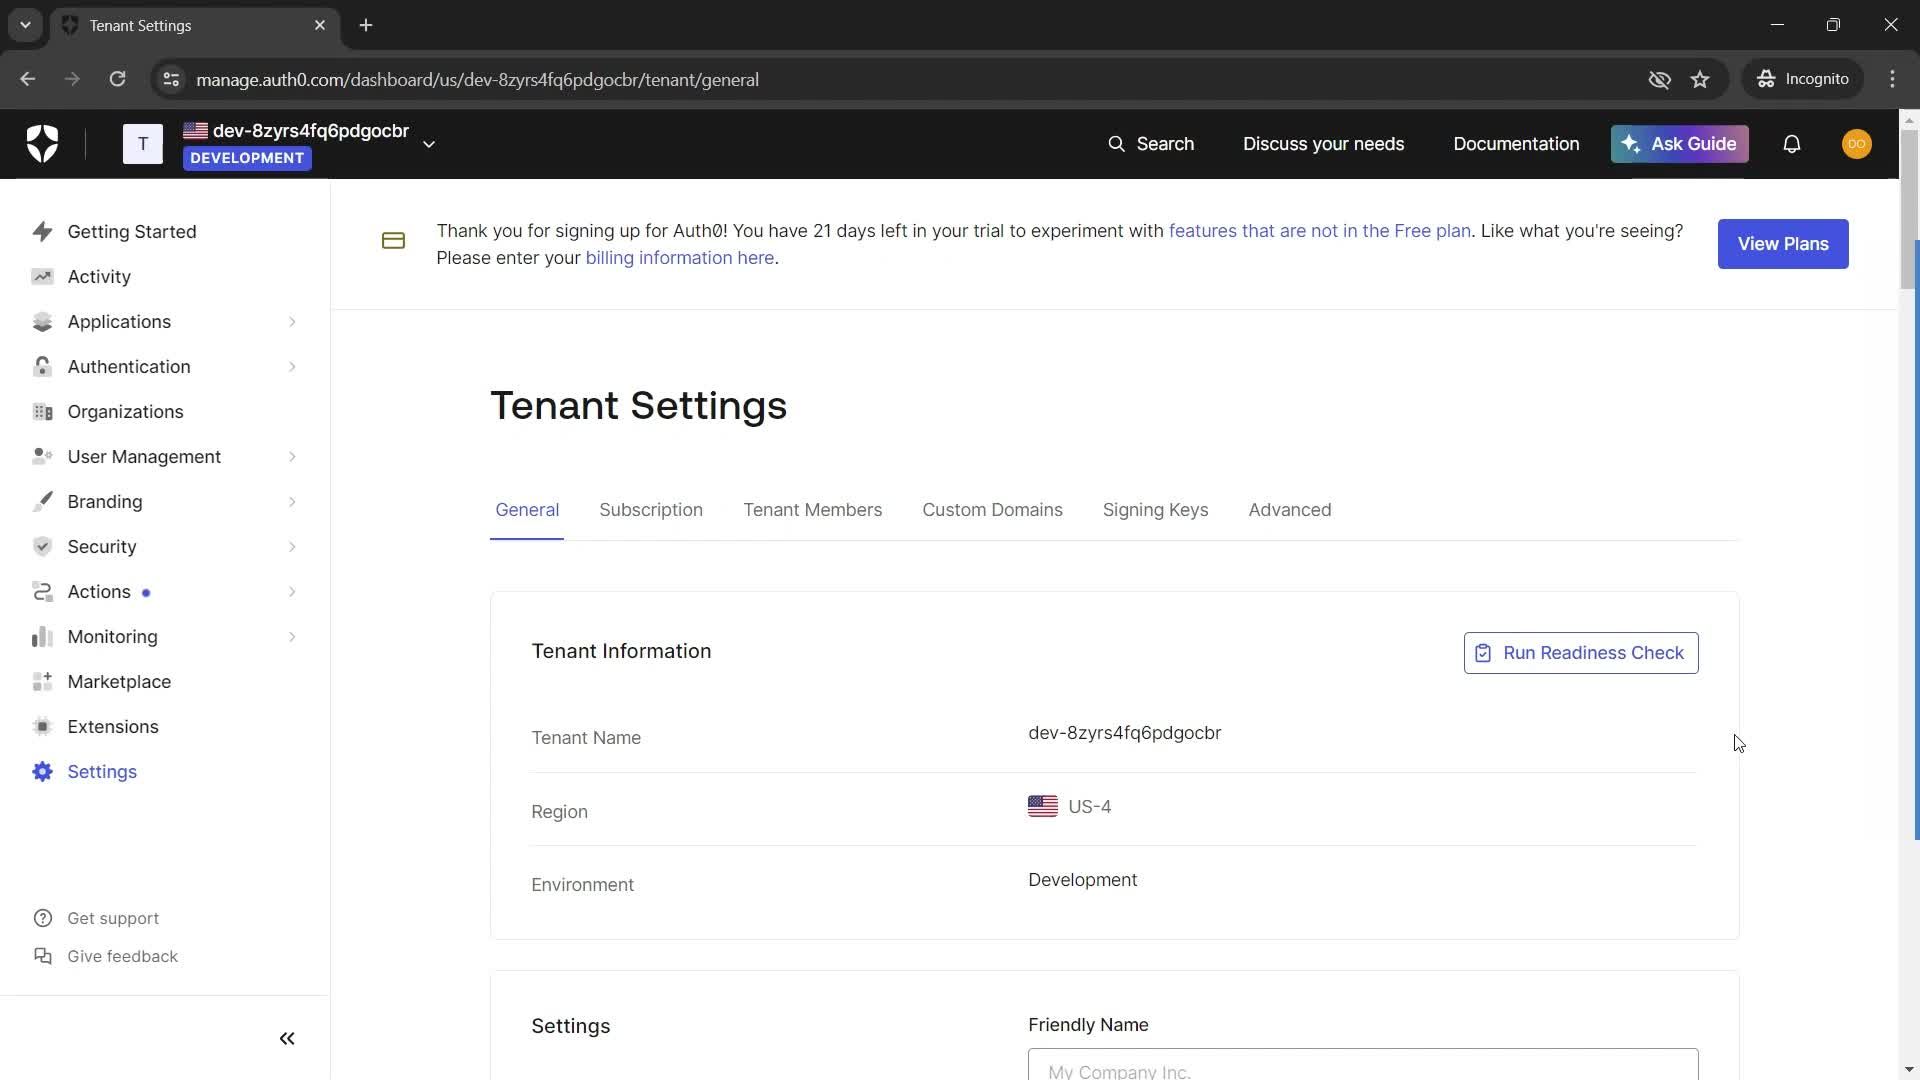
Task: Open the tenant switcher chevron dropdown
Action: (429, 144)
